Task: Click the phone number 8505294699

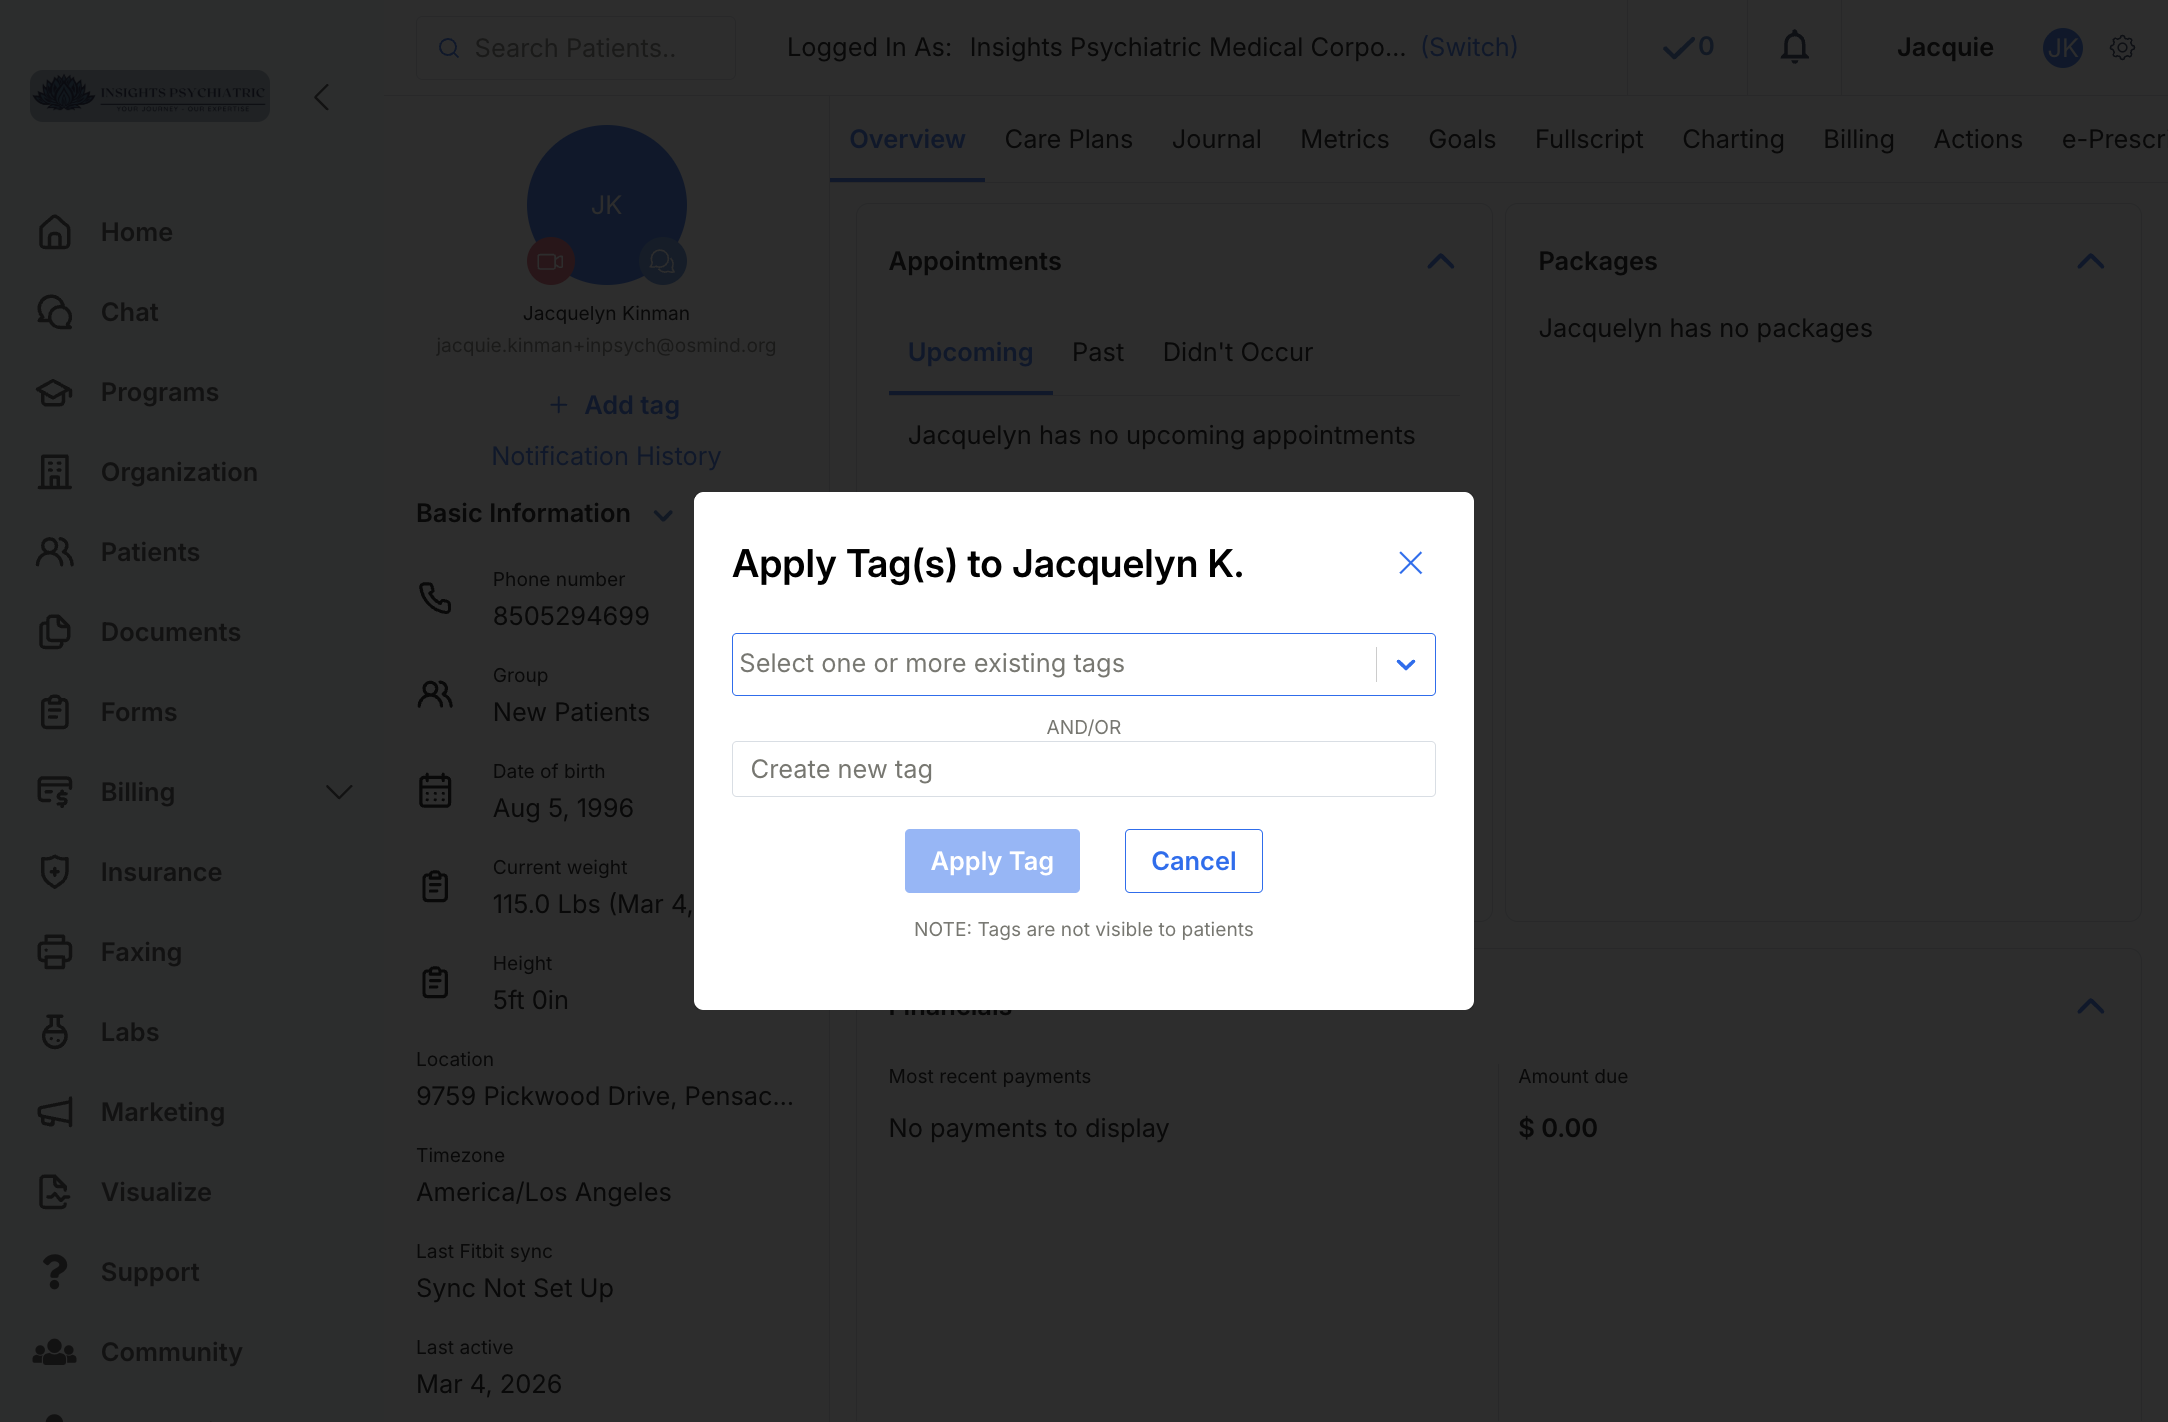Action: click(x=571, y=616)
